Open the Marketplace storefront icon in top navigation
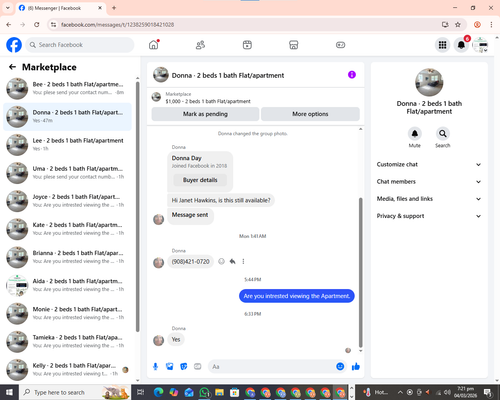The width and height of the screenshot is (500, 400). coord(294,45)
